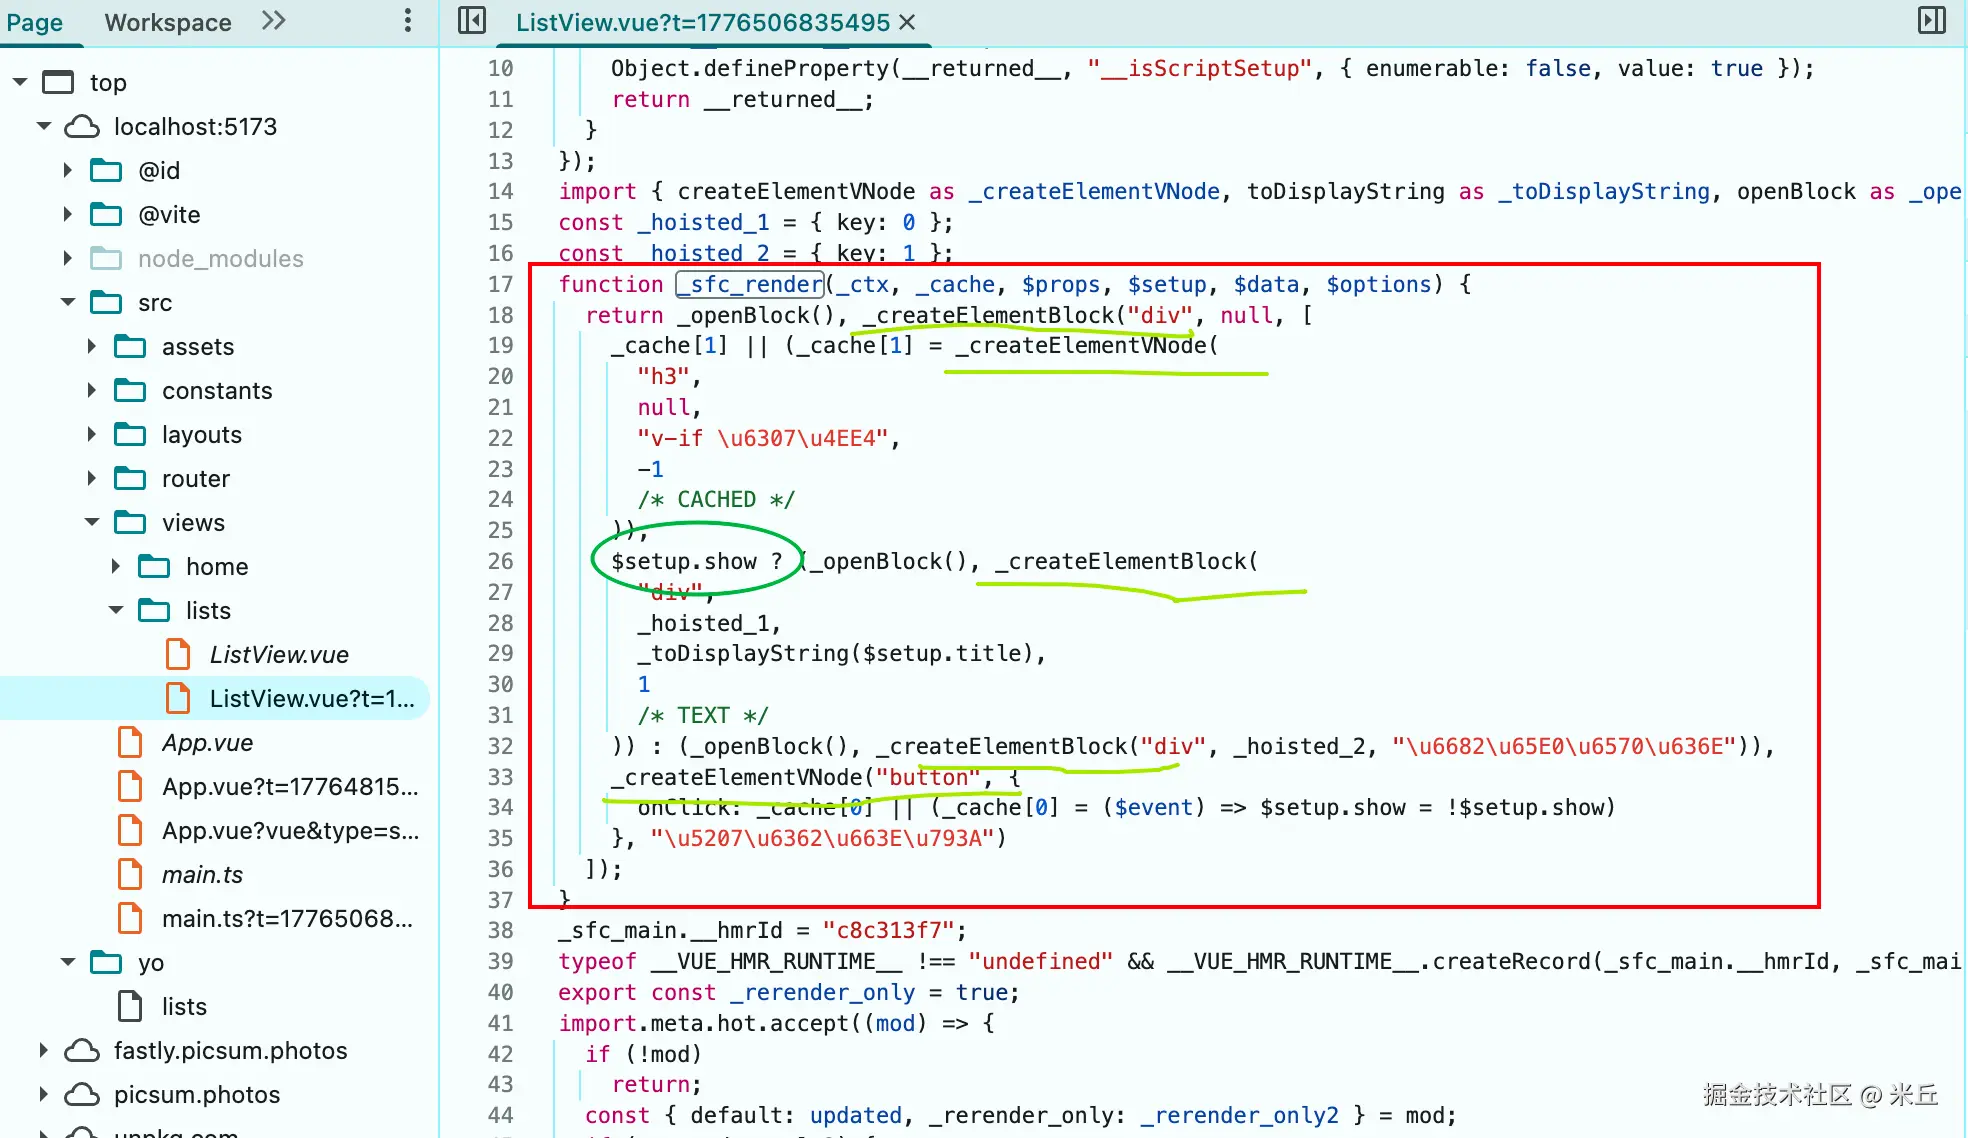The height and width of the screenshot is (1138, 1968).
Task: Click the localhost:5173 cloud icon
Action: click(82, 127)
